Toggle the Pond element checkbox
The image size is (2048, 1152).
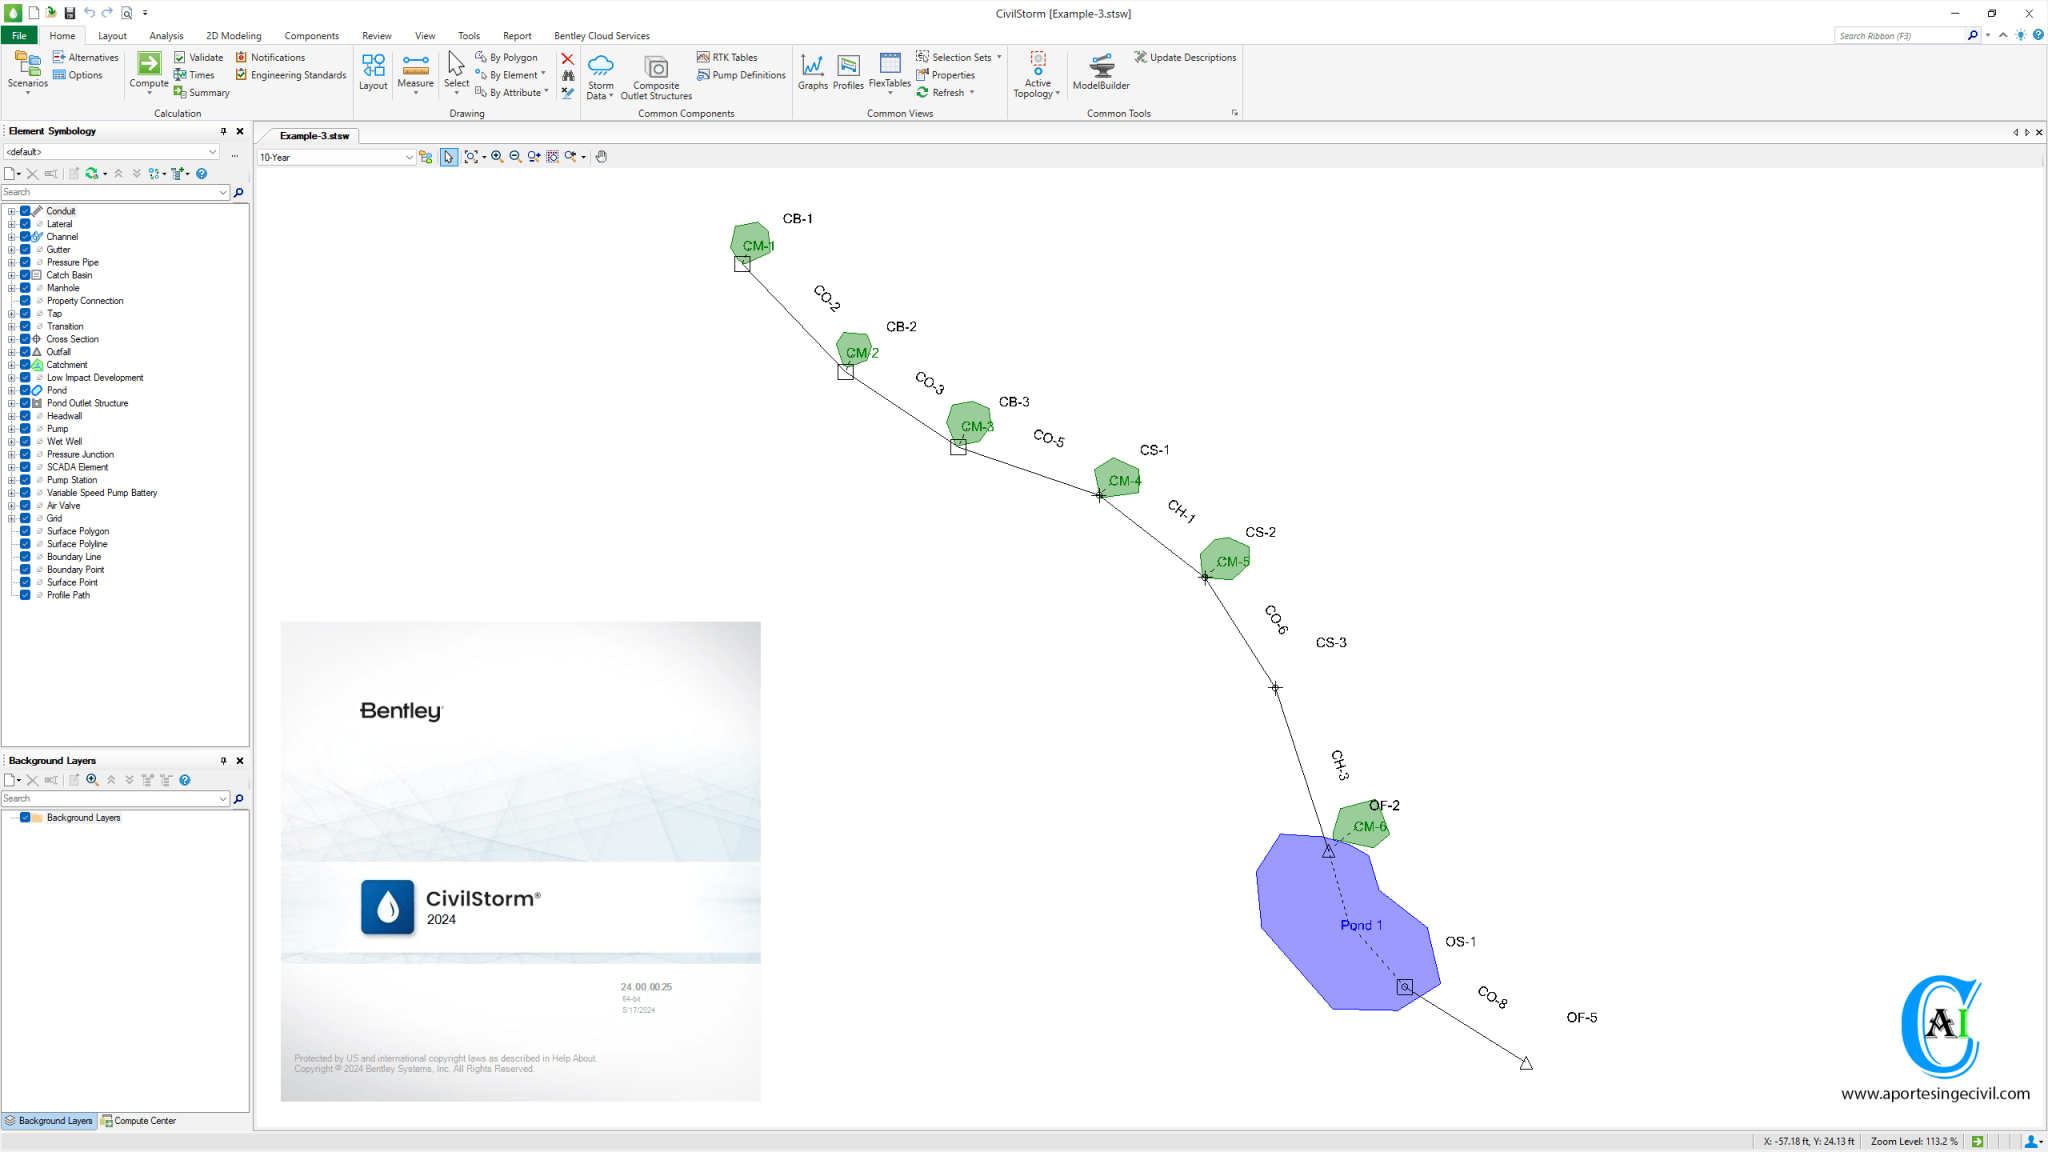pyautogui.click(x=25, y=390)
